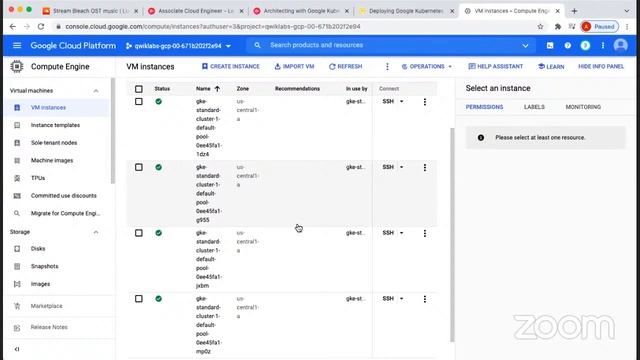Screen dimensions: 640x360
Task: Click the Compute Engine chip icon
Action: pyautogui.click(x=17, y=67)
